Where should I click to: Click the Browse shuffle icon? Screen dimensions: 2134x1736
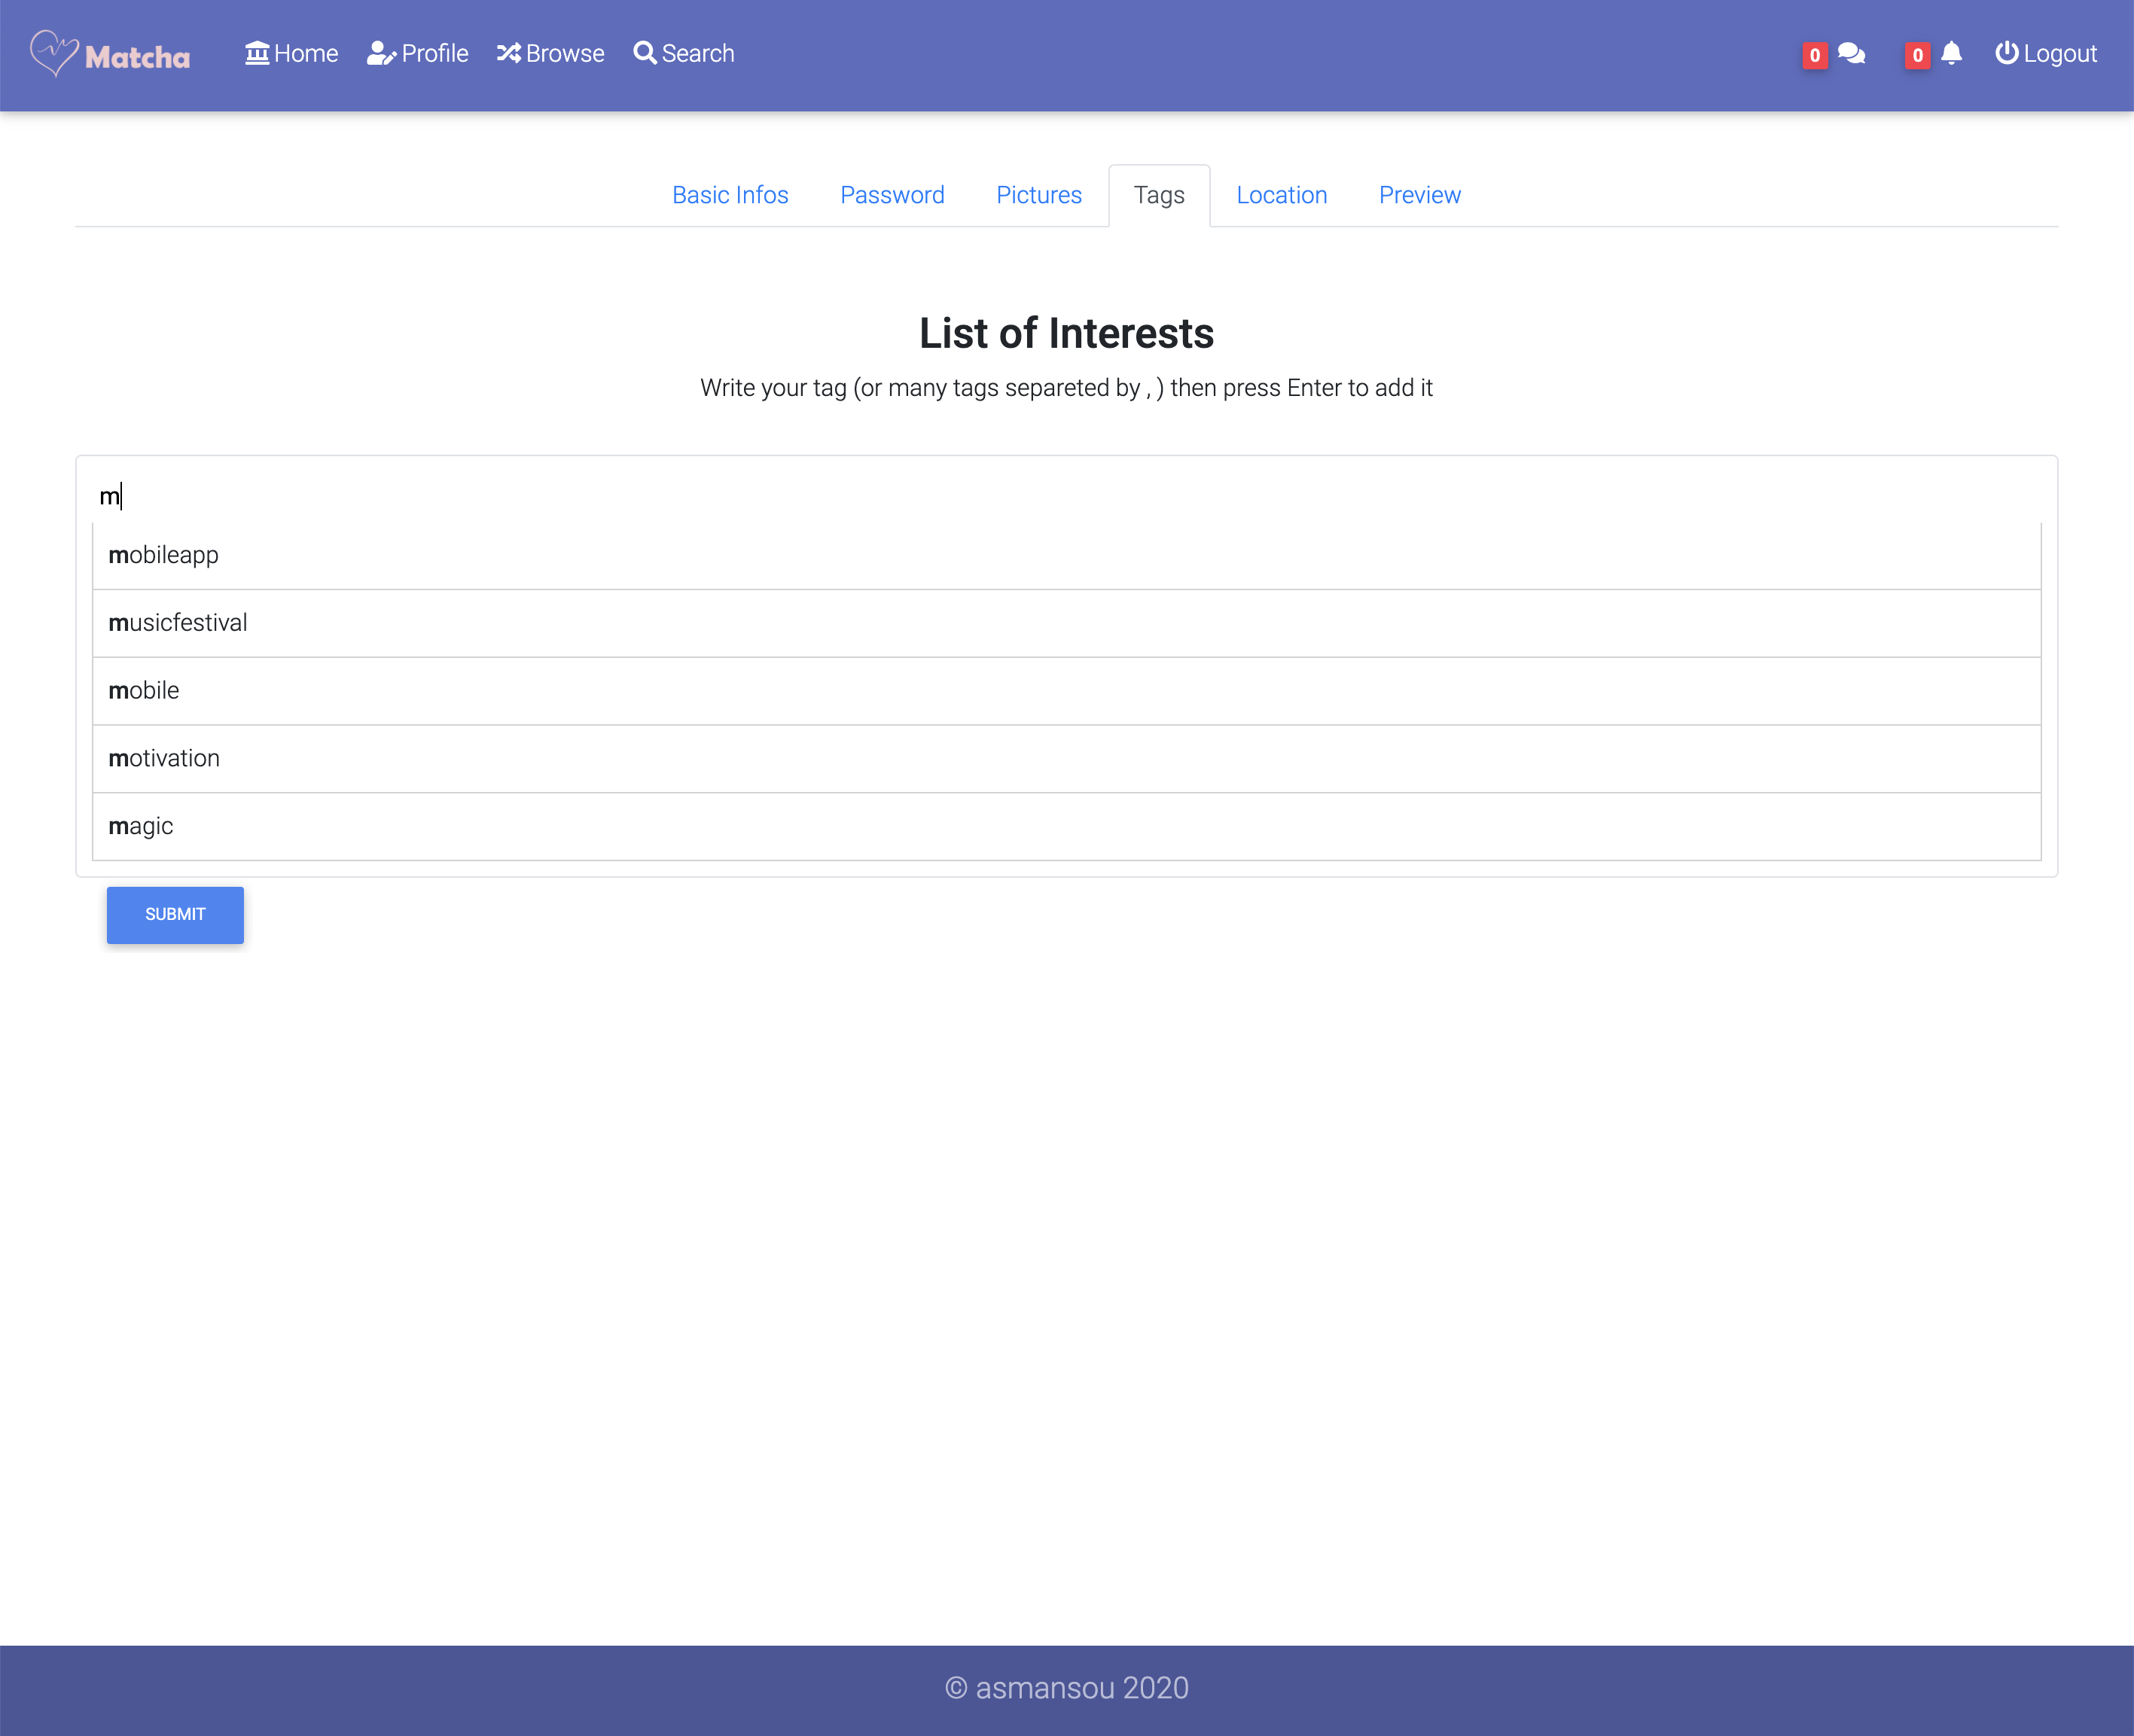click(508, 53)
